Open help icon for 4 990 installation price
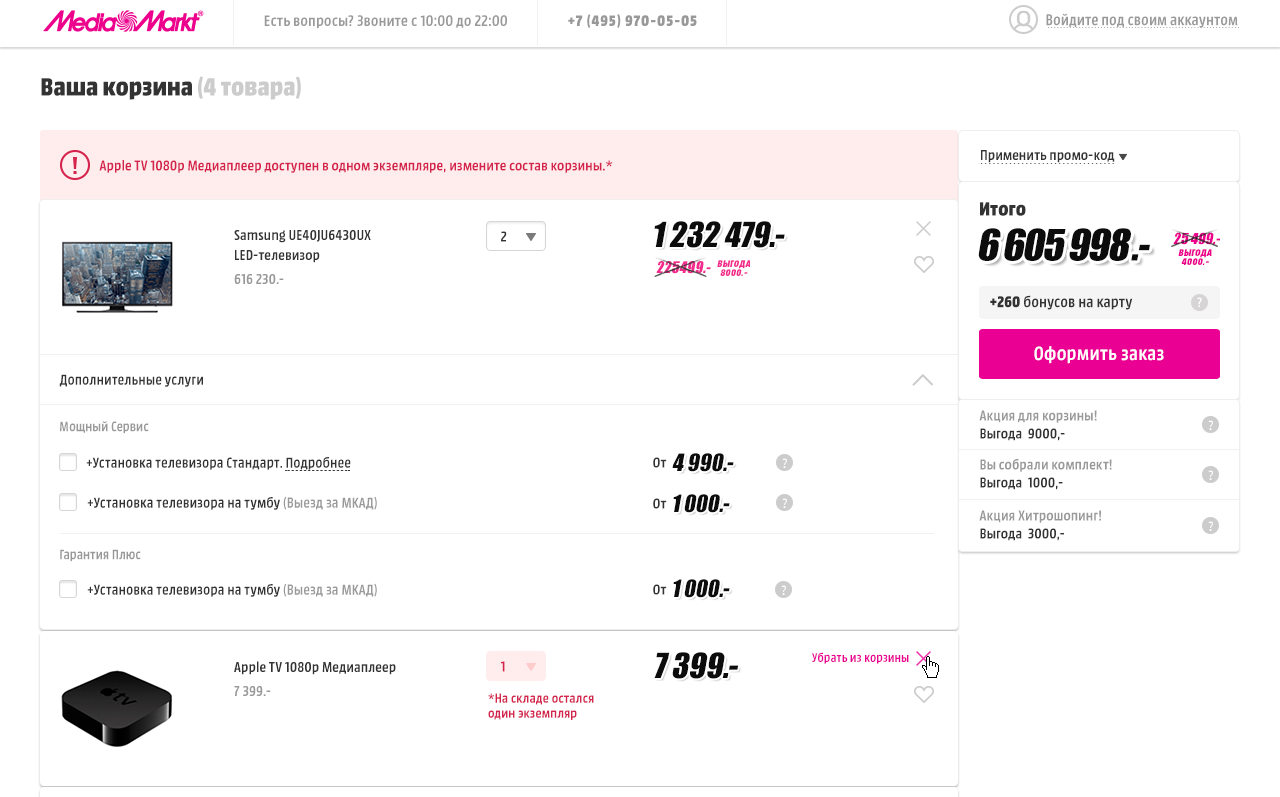Viewport: 1280px width, 797px height. coord(784,462)
